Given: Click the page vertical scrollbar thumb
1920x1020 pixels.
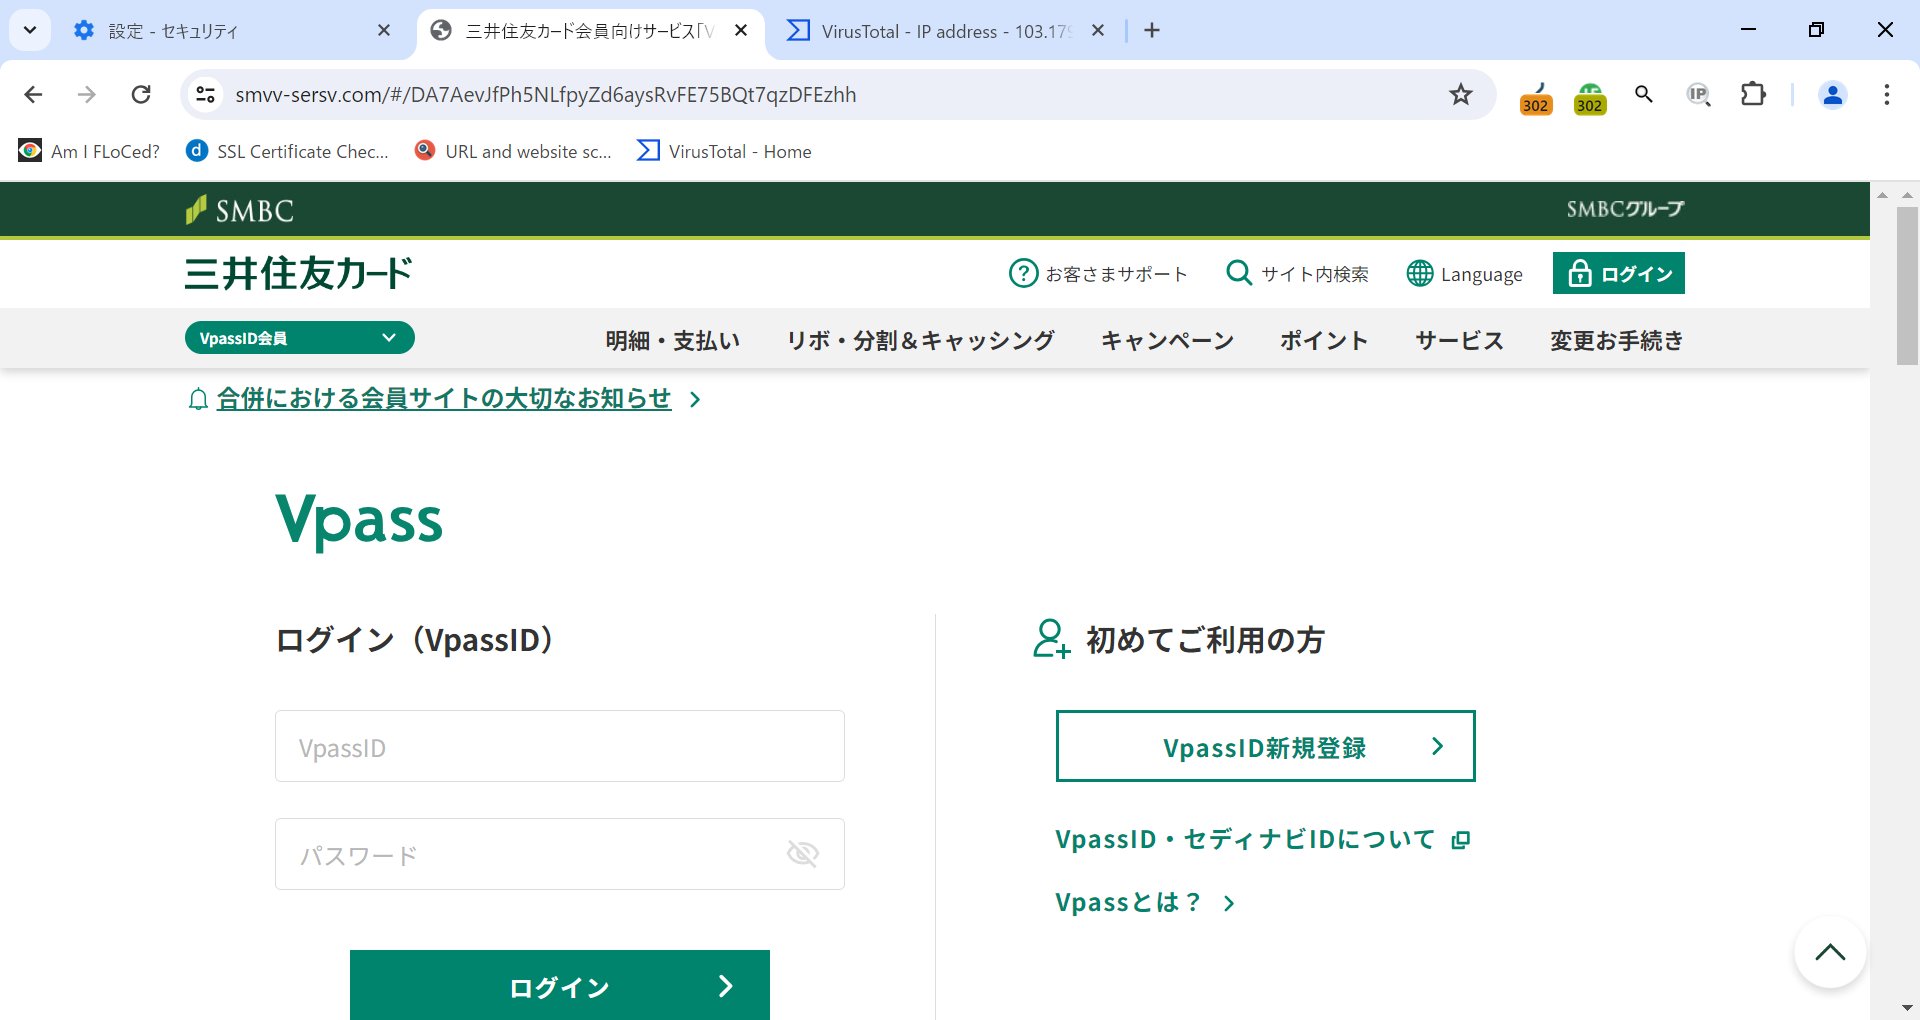Looking at the screenshot, I should (1907, 285).
